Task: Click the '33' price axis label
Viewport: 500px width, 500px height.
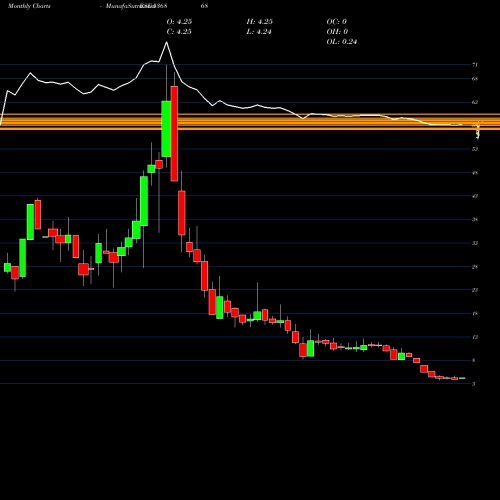Action: point(475,243)
